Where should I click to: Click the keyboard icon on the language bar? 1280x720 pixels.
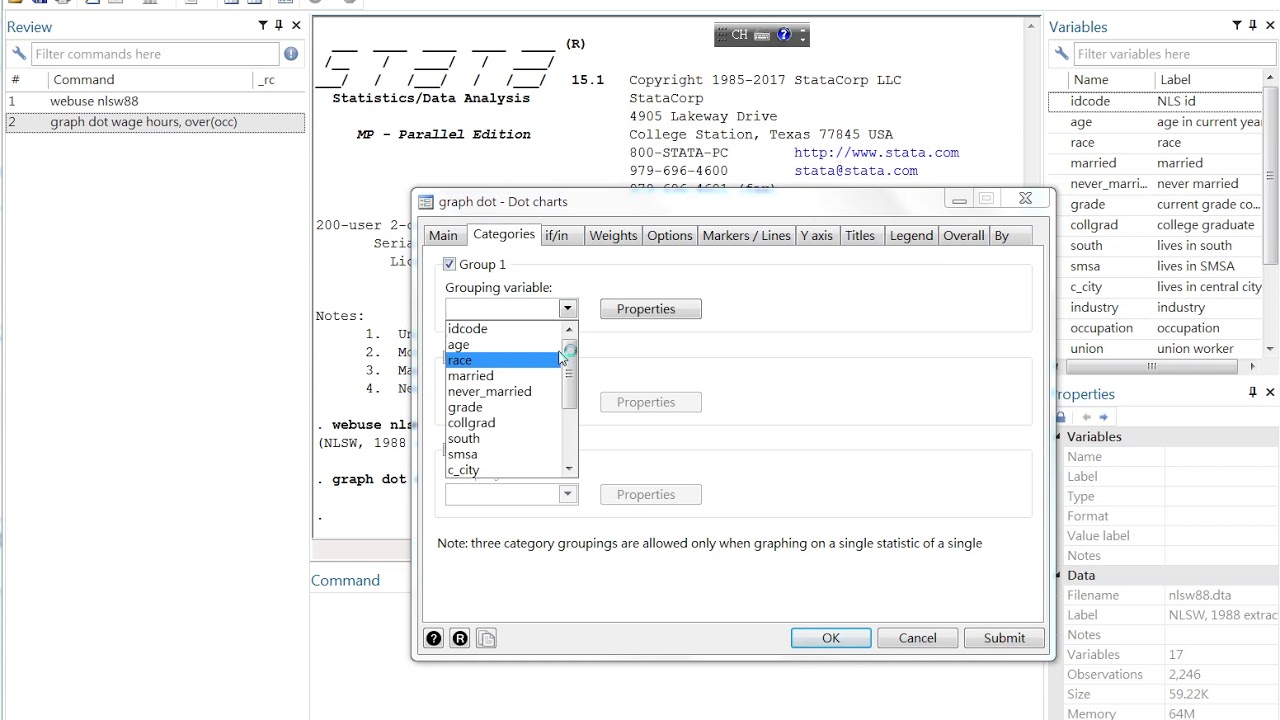(x=762, y=35)
